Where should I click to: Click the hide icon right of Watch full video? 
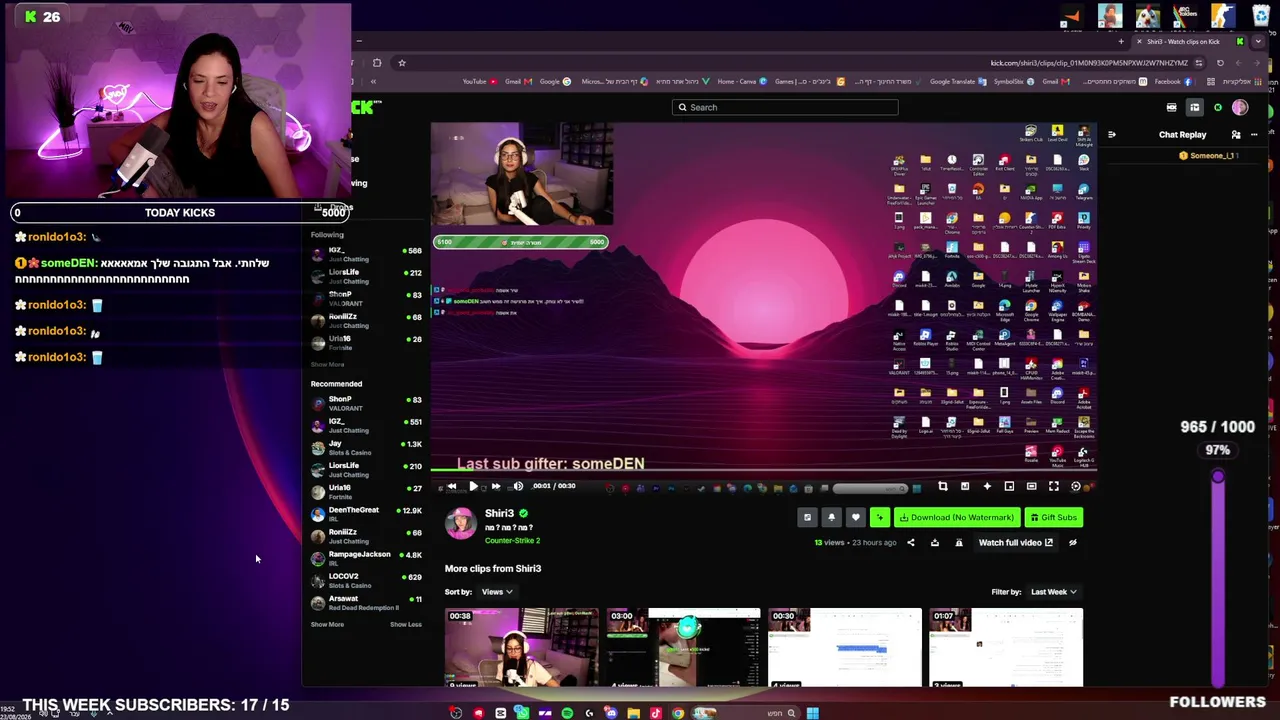coord(1073,543)
